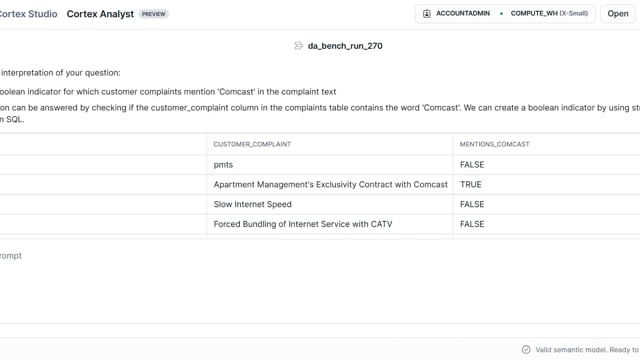Click the Cortex Analyst title

pyautogui.click(x=100, y=14)
